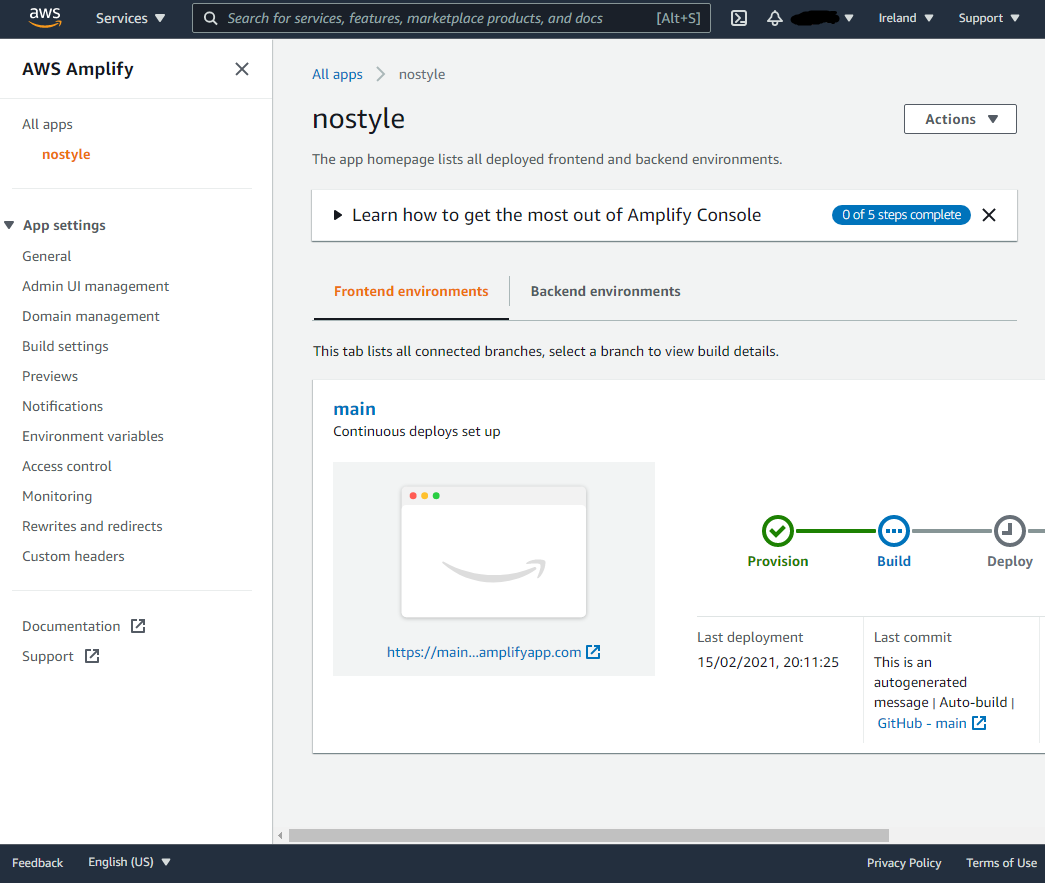Click the nostyle breadcrumb text

(422, 75)
